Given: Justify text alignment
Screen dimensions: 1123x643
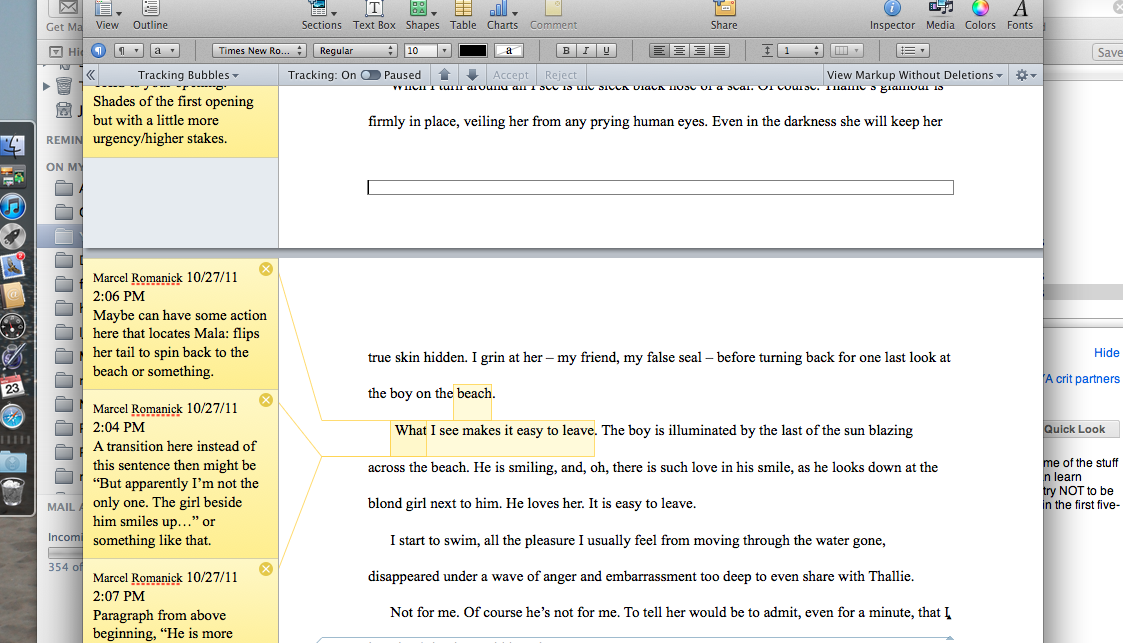Looking at the screenshot, I should (x=720, y=51).
